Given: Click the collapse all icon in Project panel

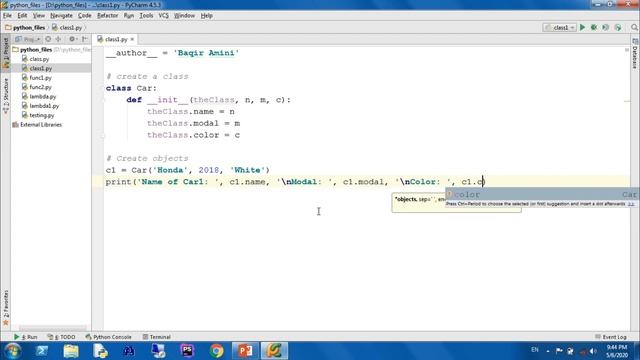Looking at the screenshot, I should [x=58, y=39].
